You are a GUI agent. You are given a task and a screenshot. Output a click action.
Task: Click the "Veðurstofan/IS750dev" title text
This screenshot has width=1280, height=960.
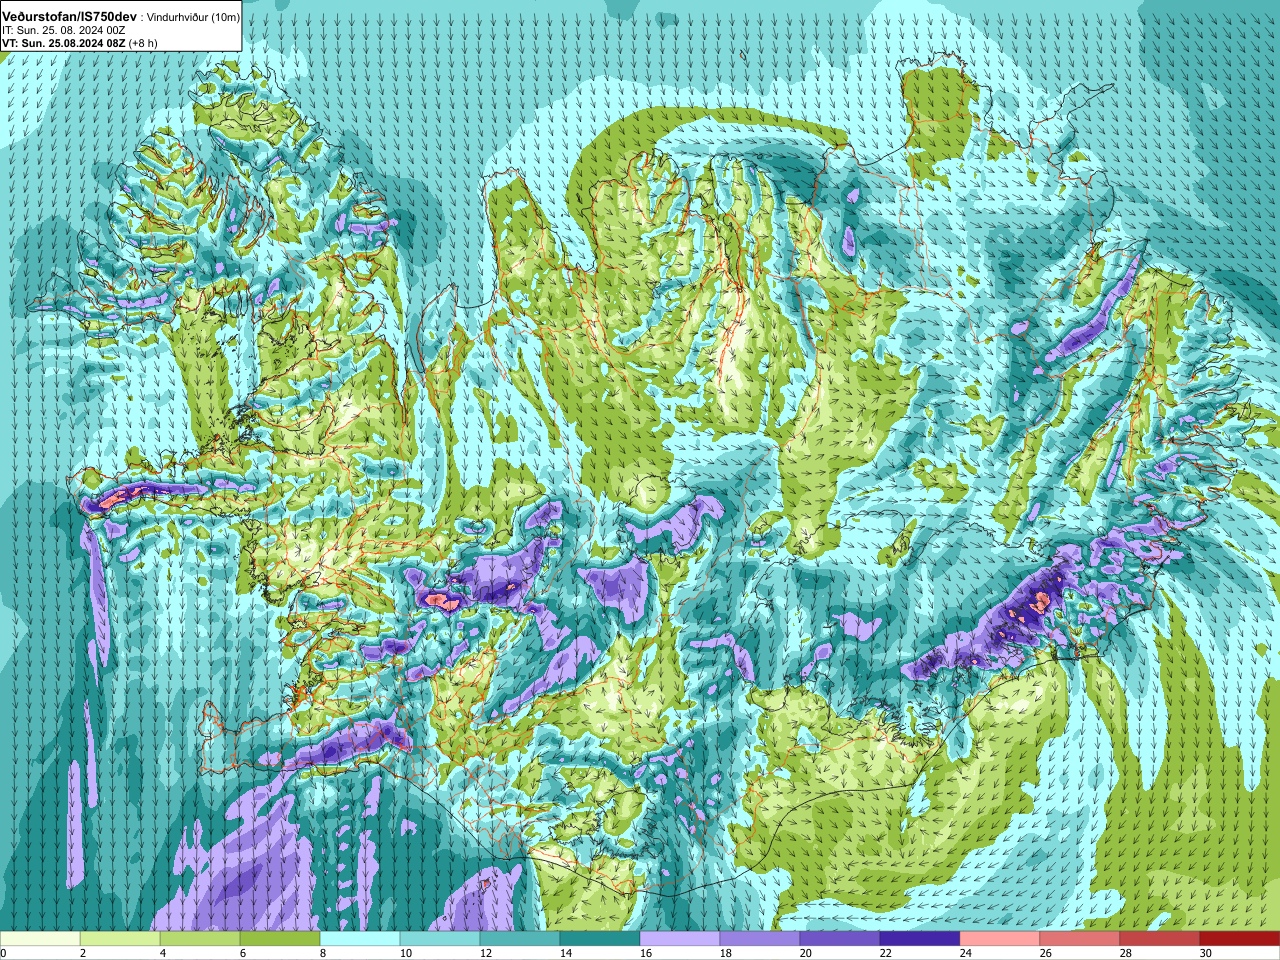(69, 17)
